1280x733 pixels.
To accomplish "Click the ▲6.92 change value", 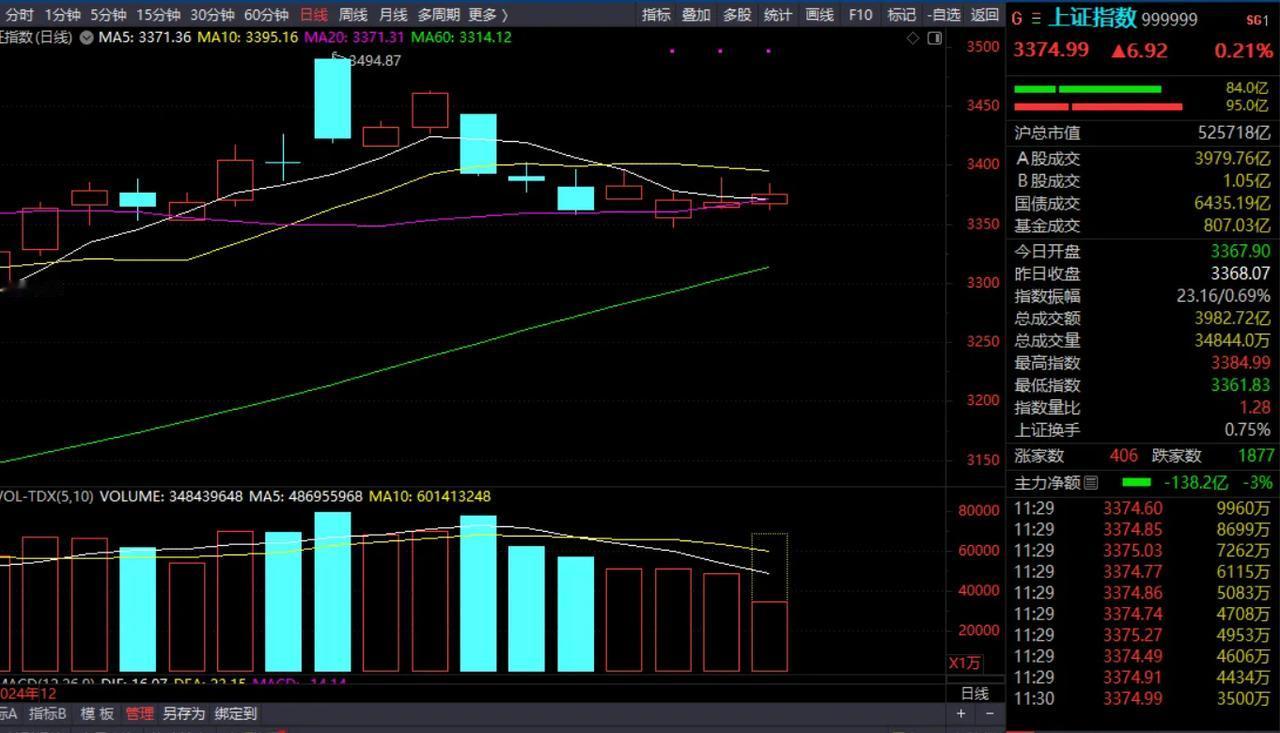I will (1138, 50).
